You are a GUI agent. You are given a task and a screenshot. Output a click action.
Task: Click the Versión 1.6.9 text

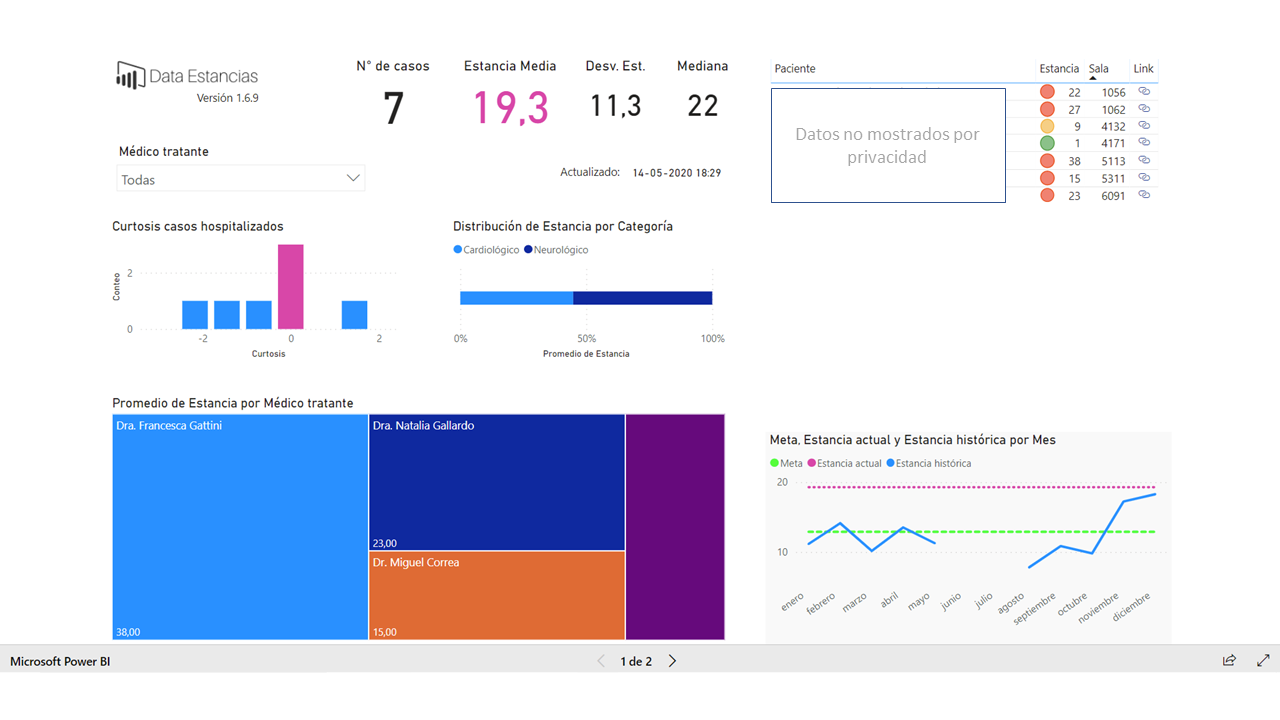[x=228, y=98]
